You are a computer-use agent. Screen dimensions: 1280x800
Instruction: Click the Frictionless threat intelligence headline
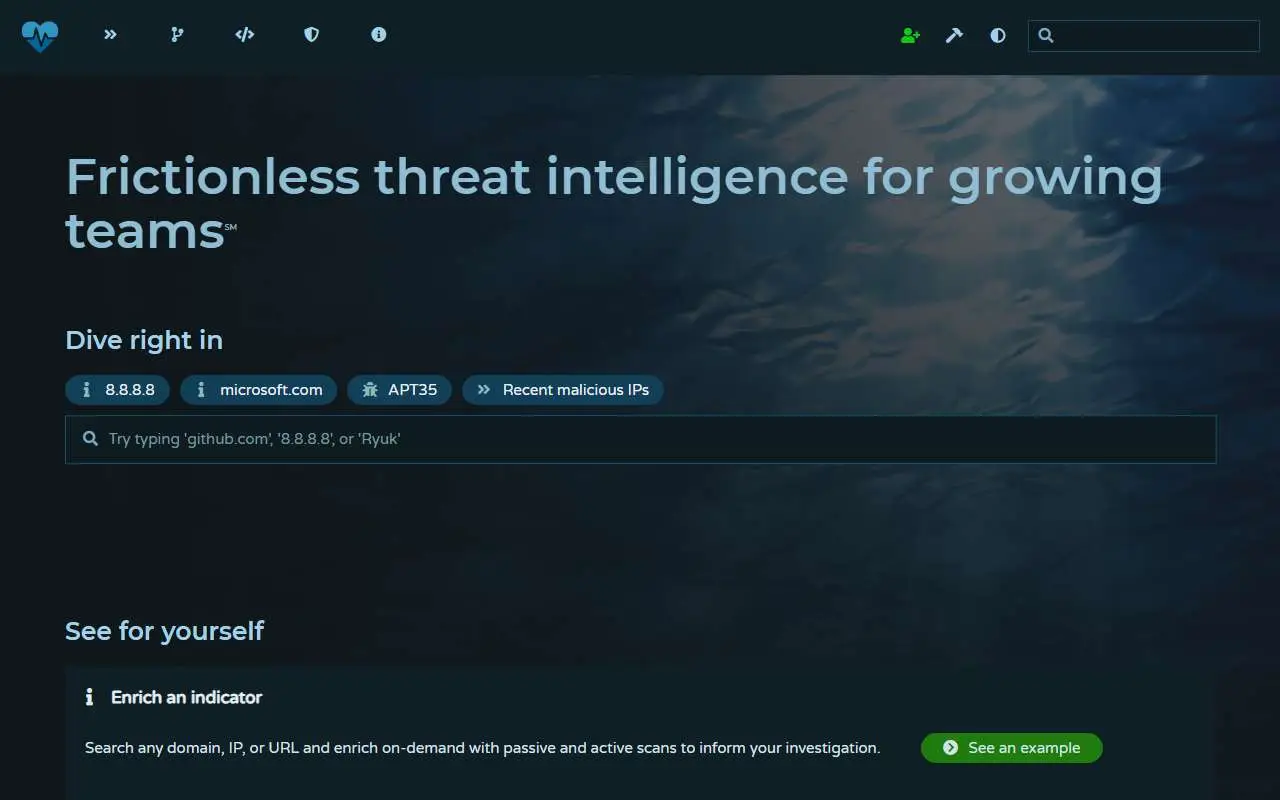(x=614, y=204)
